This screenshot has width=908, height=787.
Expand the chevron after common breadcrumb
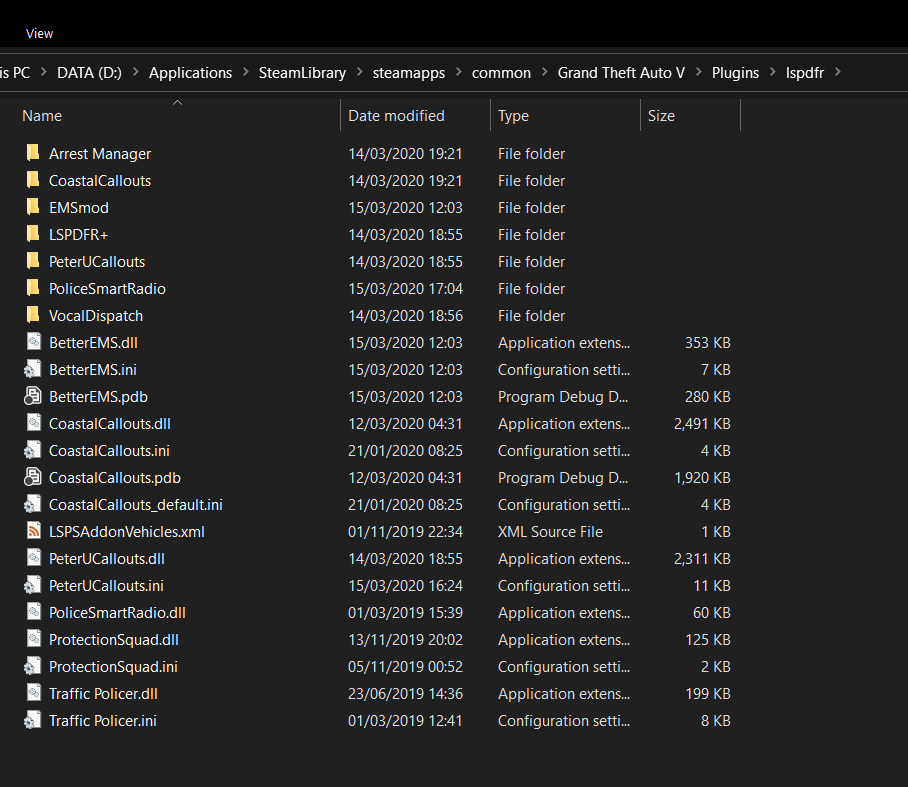pyautogui.click(x=544, y=72)
